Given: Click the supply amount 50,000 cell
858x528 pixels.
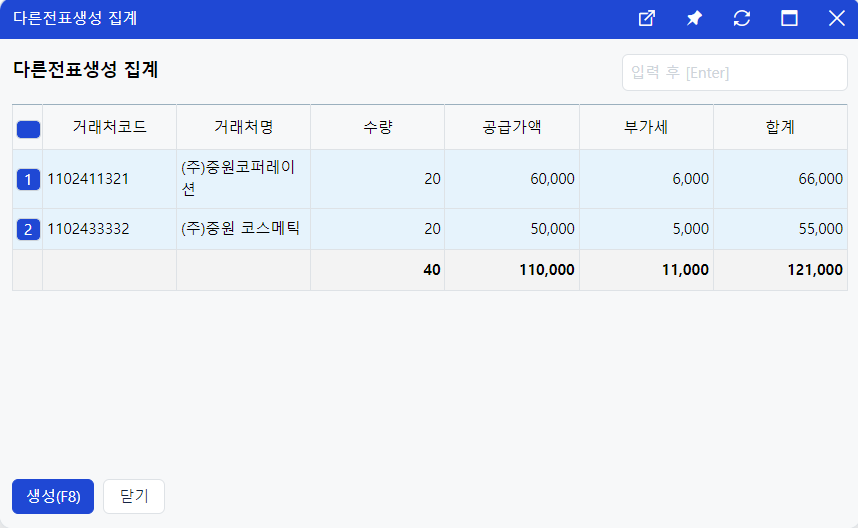Looking at the screenshot, I should pyautogui.click(x=512, y=229).
